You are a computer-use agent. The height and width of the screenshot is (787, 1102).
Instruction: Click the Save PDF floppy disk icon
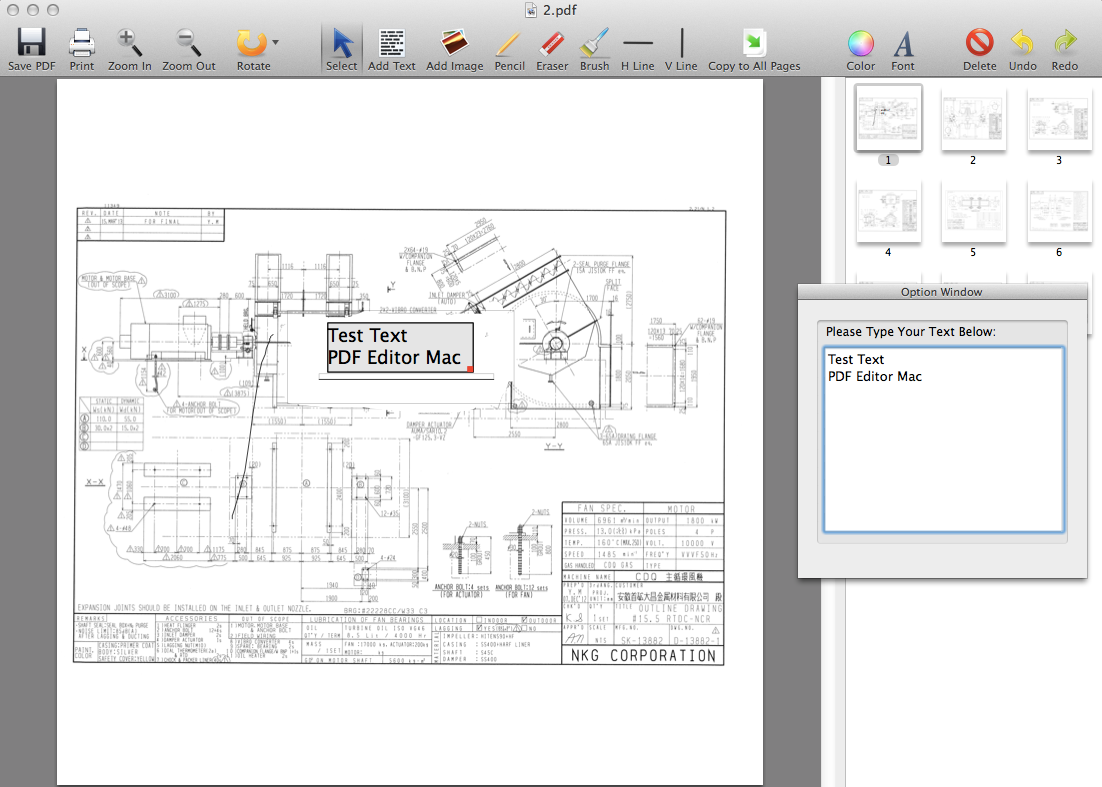tap(31, 43)
